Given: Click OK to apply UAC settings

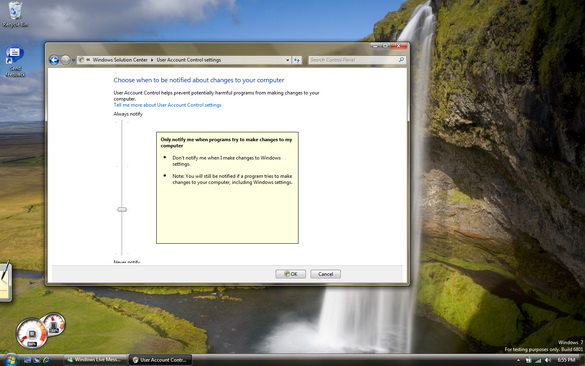Looking at the screenshot, I should [x=291, y=274].
